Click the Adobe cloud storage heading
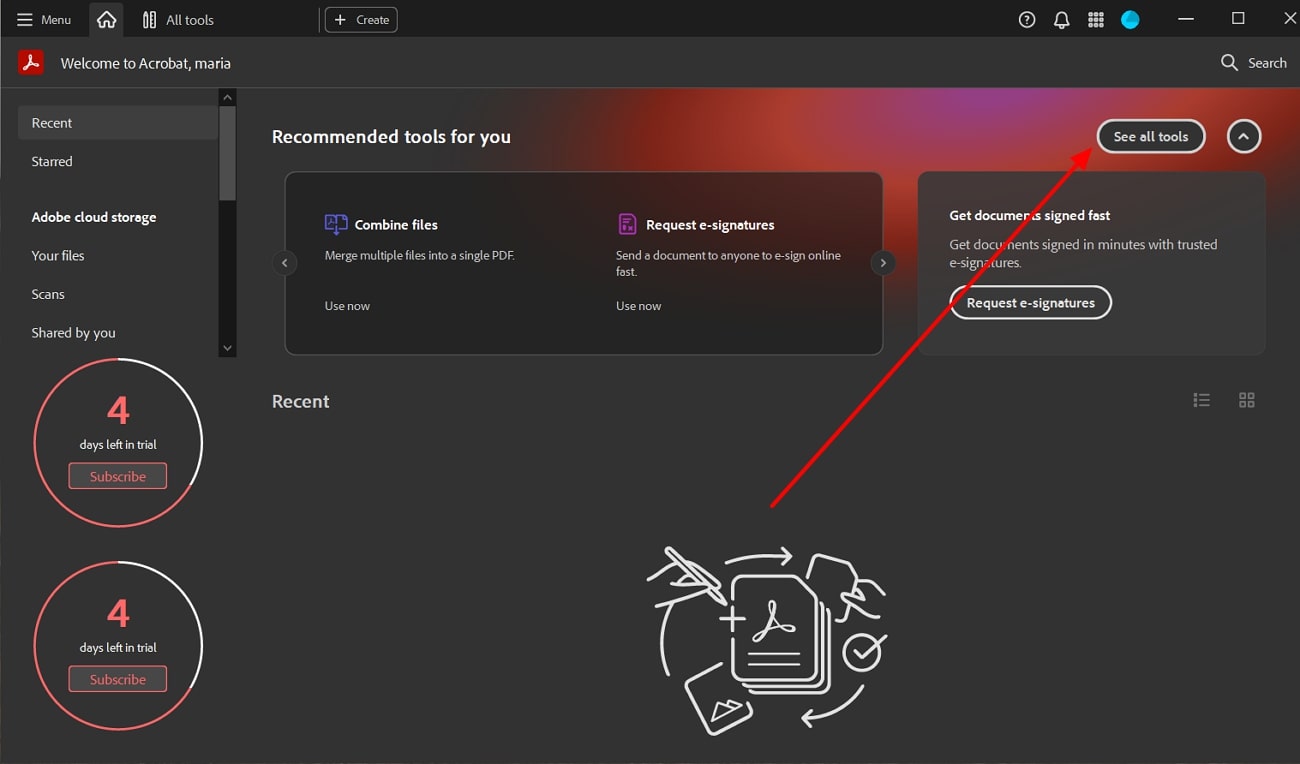This screenshot has width=1300, height=764. pos(94,217)
